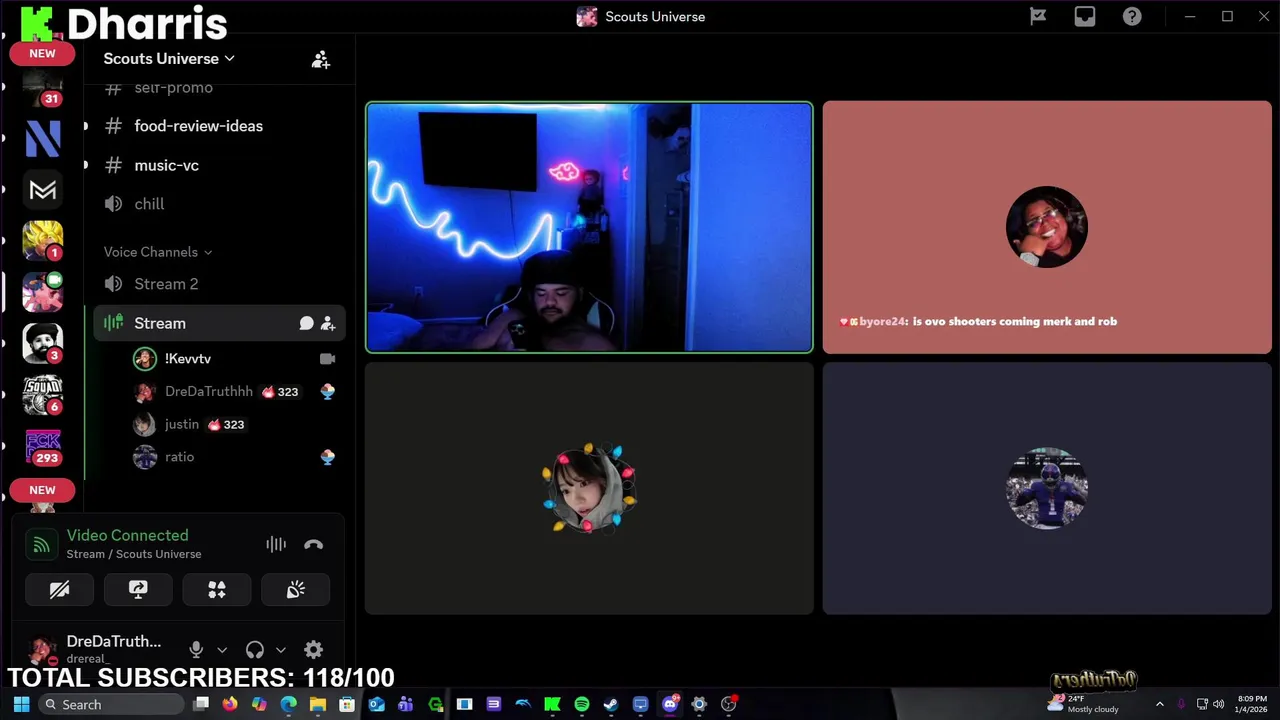The width and height of the screenshot is (1280, 720).
Task: Open Spotify from the taskbar
Action: click(581, 704)
